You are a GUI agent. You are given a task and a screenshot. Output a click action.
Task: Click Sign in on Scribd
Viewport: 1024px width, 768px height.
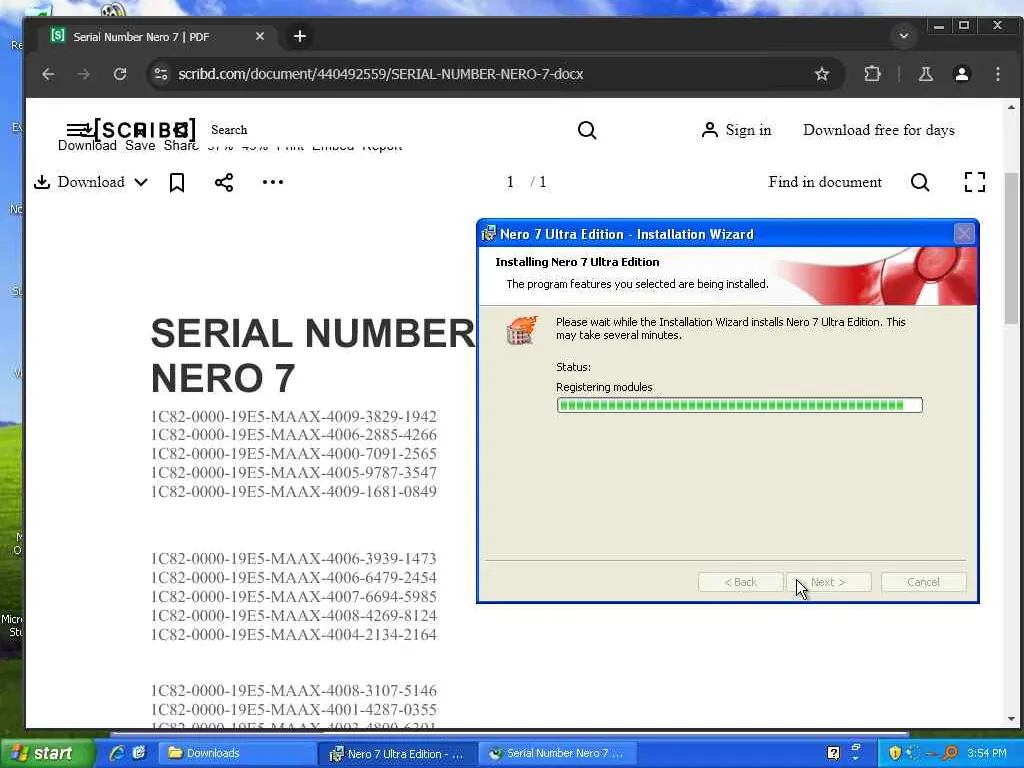pos(736,130)
